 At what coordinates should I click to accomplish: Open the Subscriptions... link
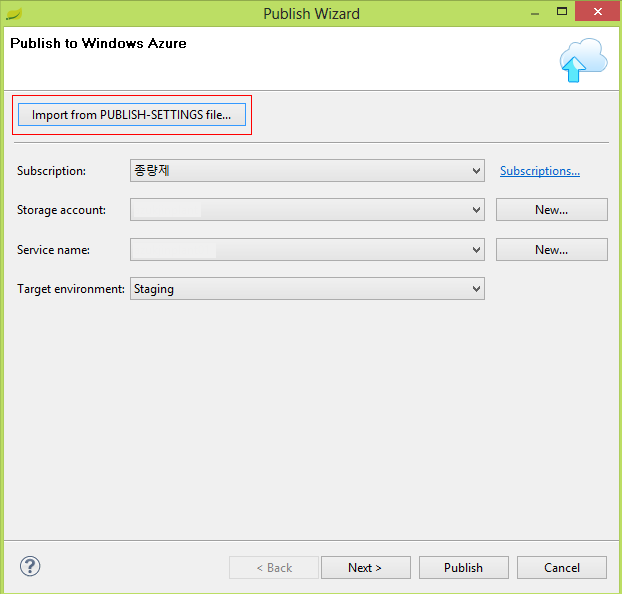(x=539, y=171)
